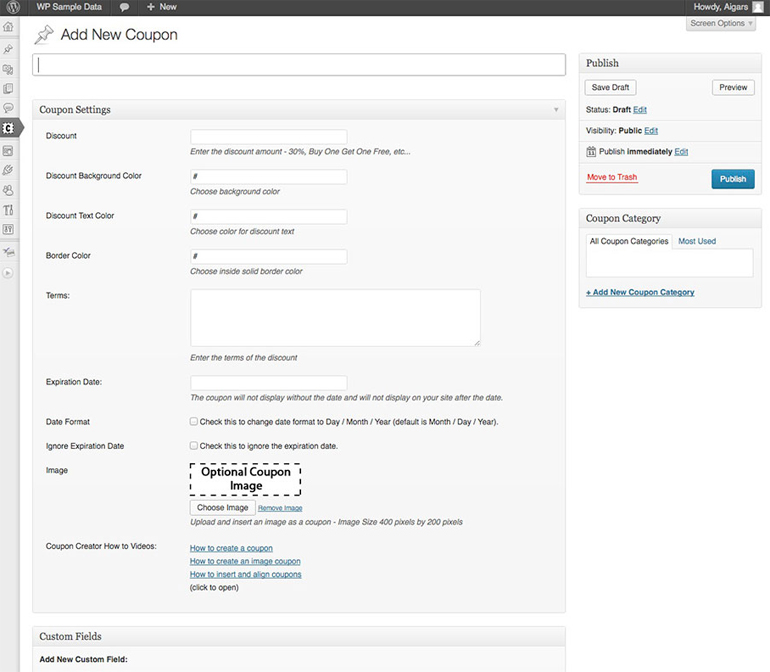Open the Posts pushpin icon in sidebar
770x672 pixels.
tap(9, 49)
